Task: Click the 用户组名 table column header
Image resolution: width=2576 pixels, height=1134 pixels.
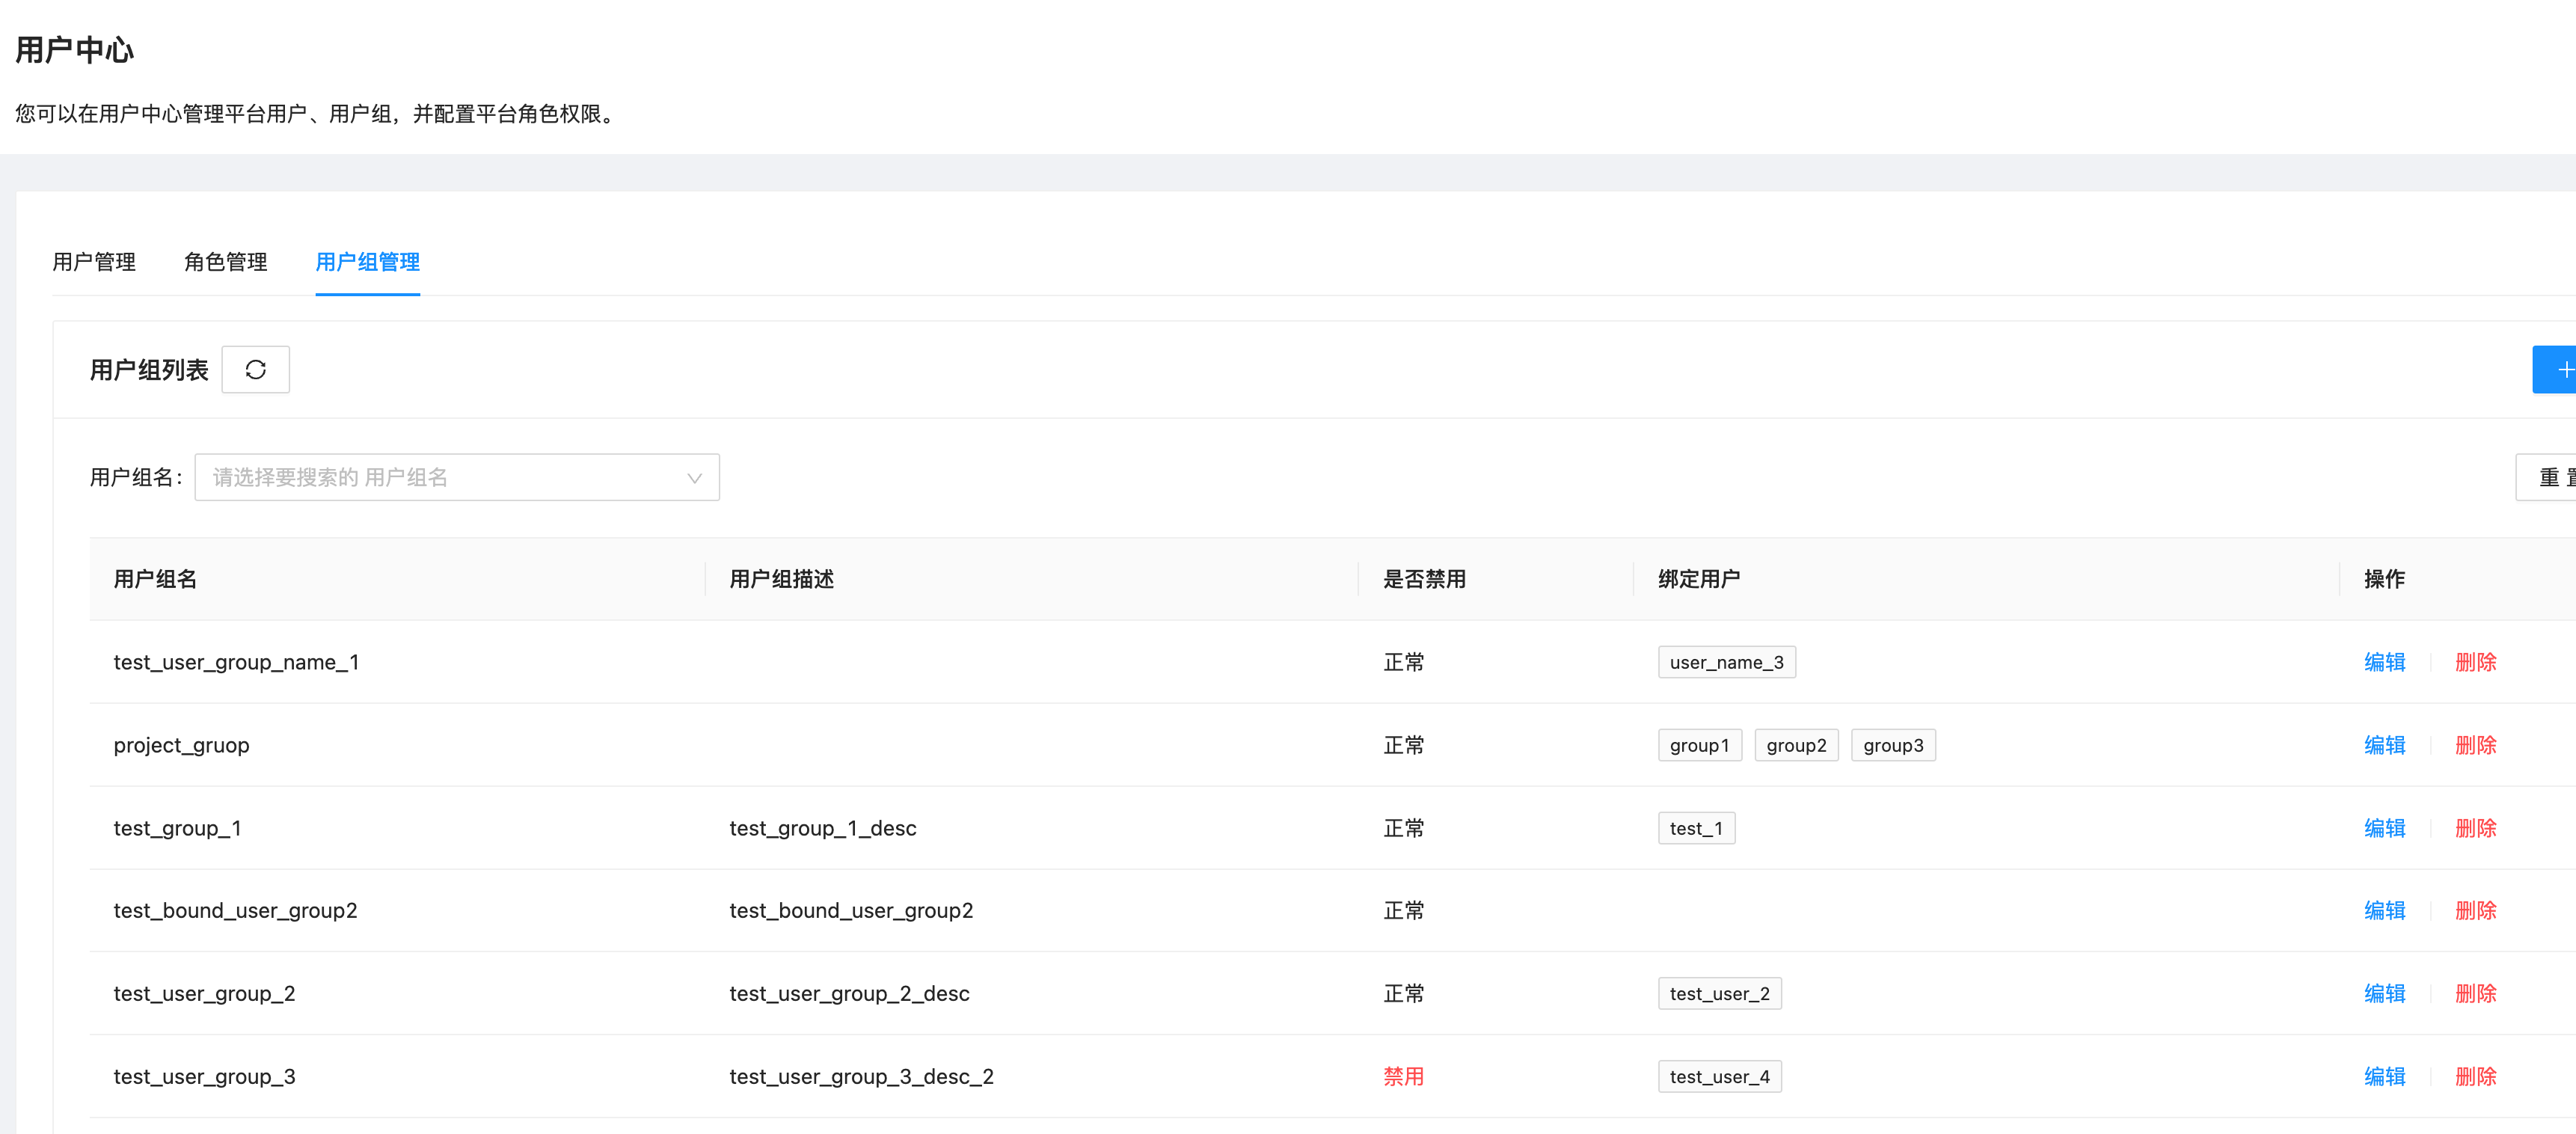Action: (155, 579)
